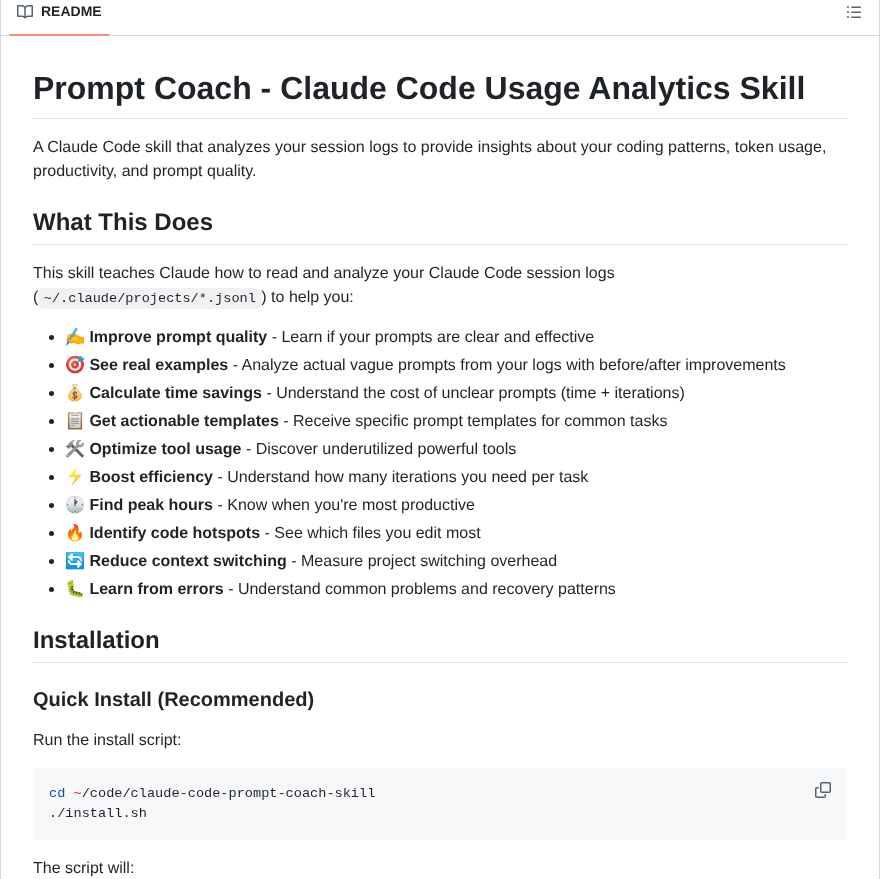Click the money bag emoji beside Calculate time savings

[74, 392]
